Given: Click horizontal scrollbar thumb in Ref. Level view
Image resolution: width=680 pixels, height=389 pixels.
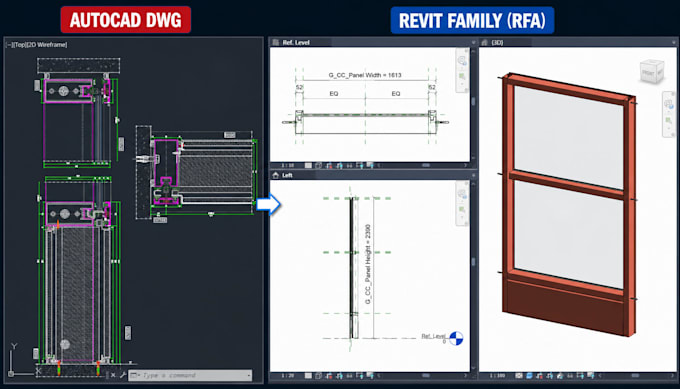Looking at the screenshot, I should click(x=426, y=165).
